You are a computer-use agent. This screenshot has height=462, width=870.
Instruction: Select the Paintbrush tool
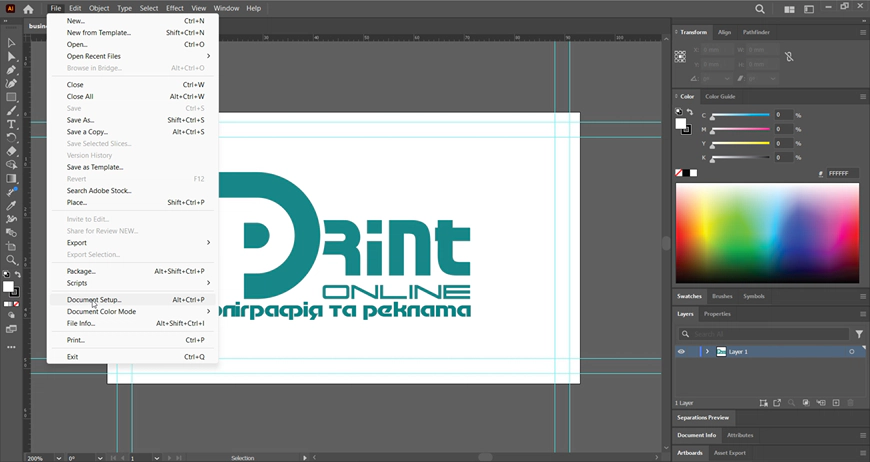point(11,110)
